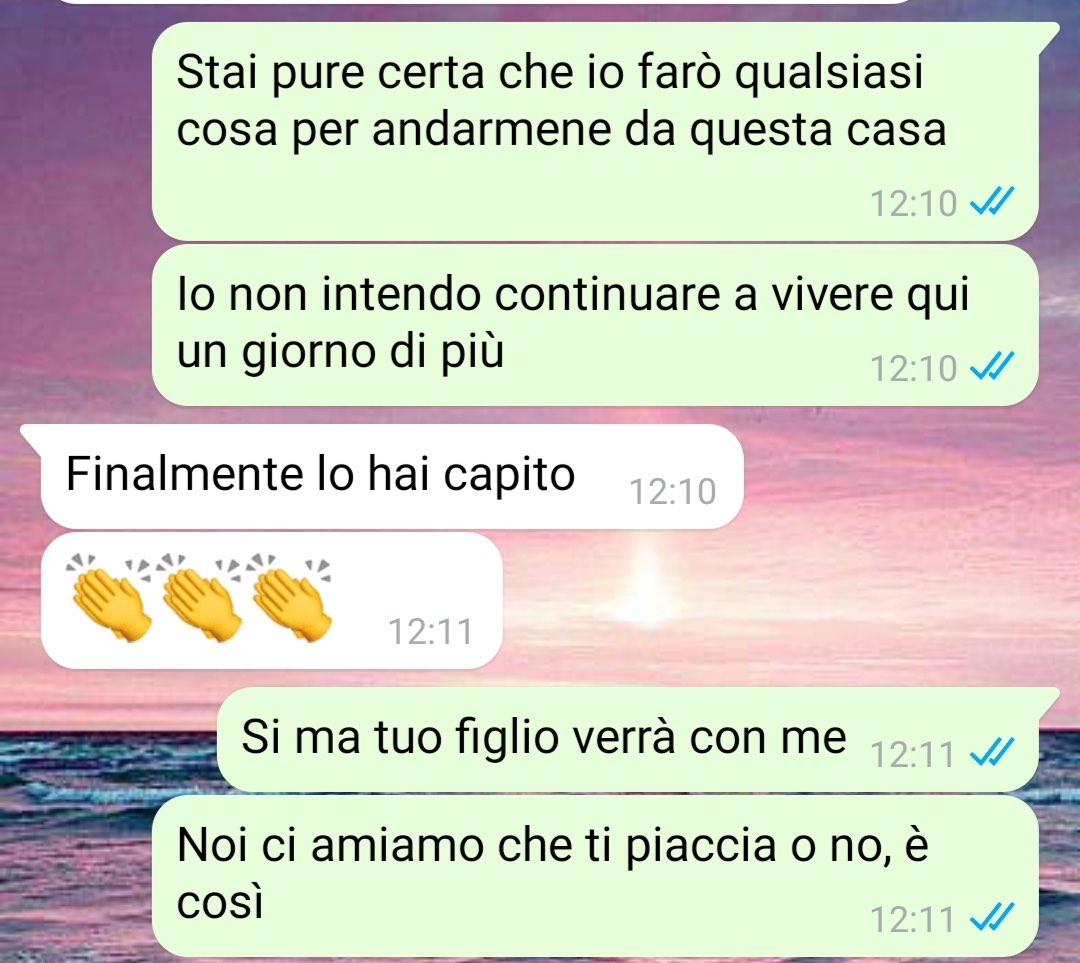This screenshot has width=1080, height=963.
Task: Click the third clapping hands emoji
Action: point(291,598)
